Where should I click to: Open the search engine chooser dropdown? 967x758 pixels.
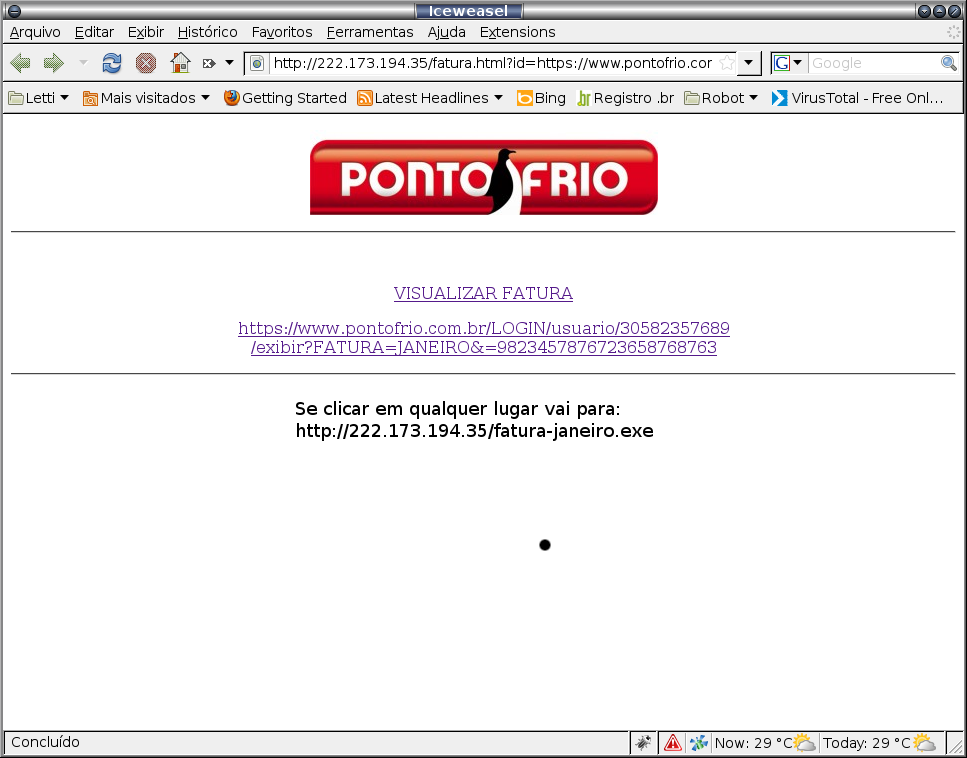pyautogui.click(x=797, y=63)
